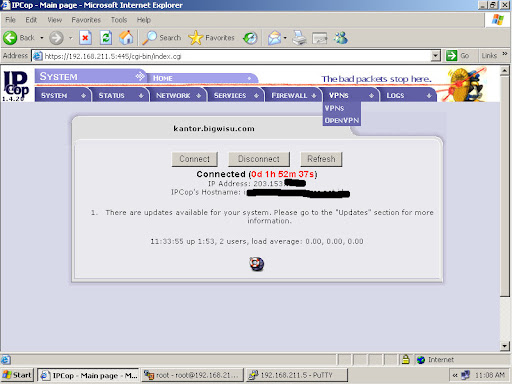Click the IE page icon in status bar
The image size is (512, 384).
[x=6, y=360]
